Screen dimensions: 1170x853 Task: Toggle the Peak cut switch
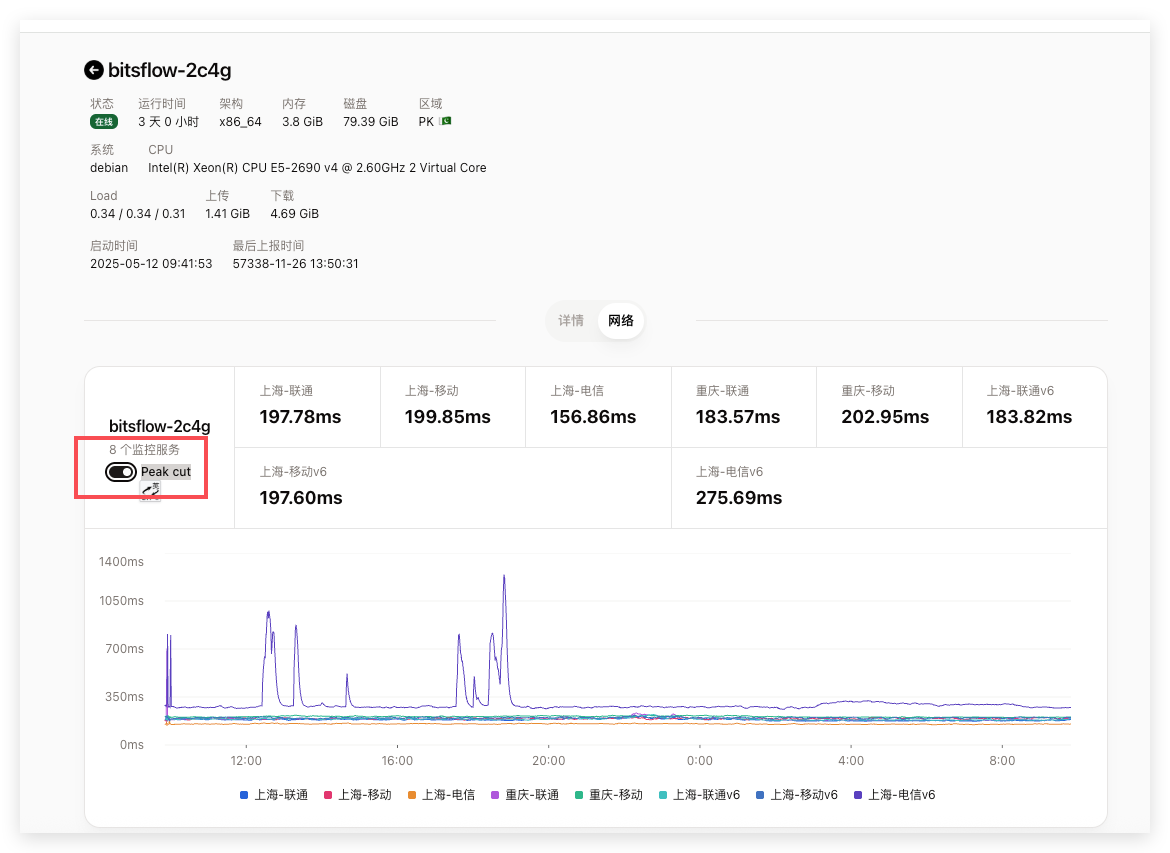(x=121, y=472)
